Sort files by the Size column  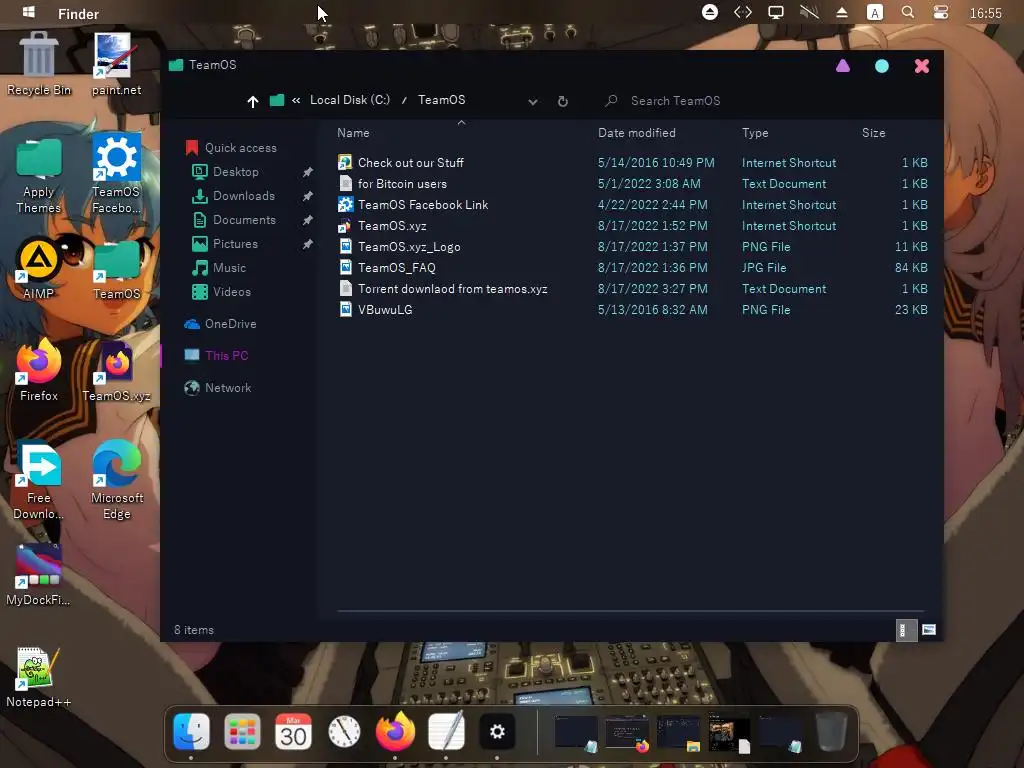[x=873, y=133]
